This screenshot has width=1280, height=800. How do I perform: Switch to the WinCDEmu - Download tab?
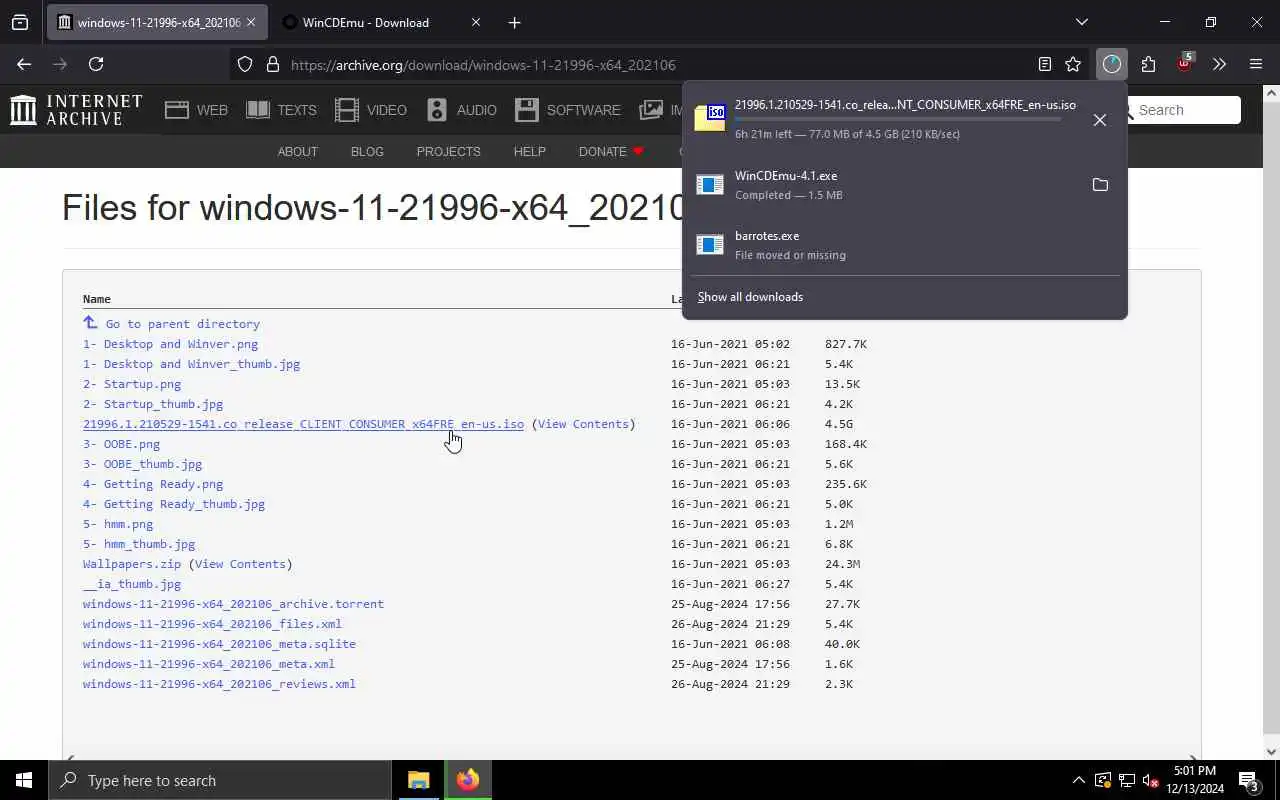pos(380,22)
